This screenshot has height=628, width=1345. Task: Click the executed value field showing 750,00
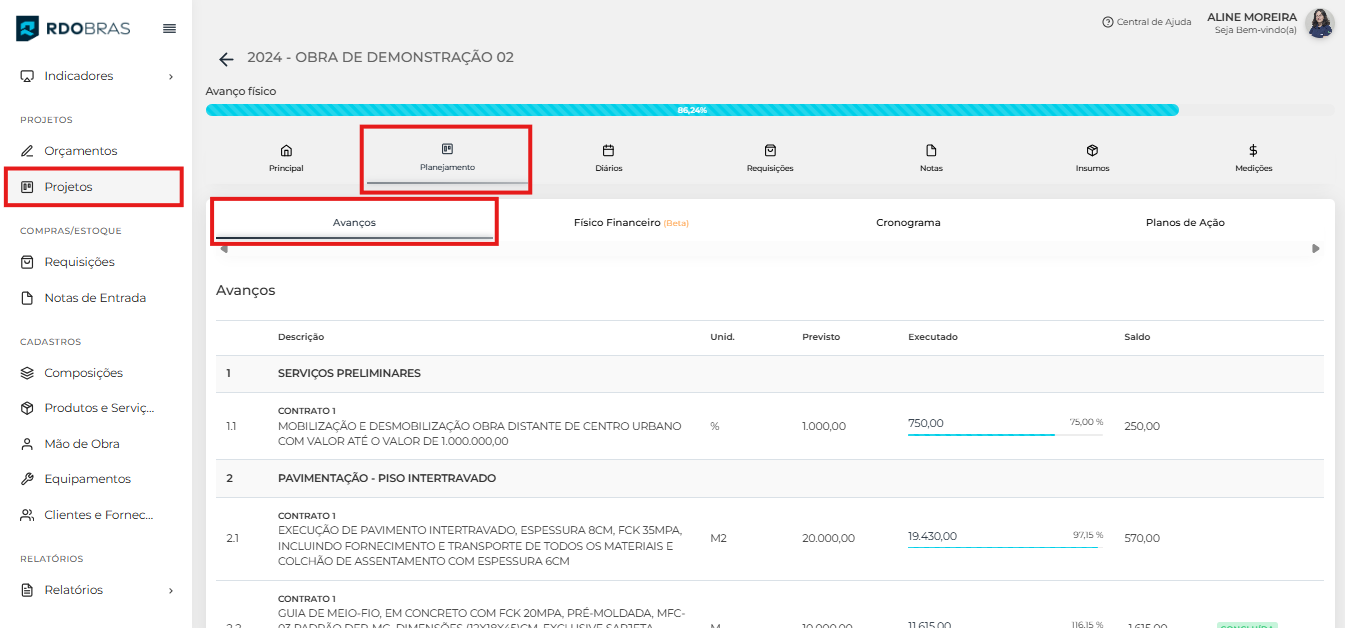[980, 424]
